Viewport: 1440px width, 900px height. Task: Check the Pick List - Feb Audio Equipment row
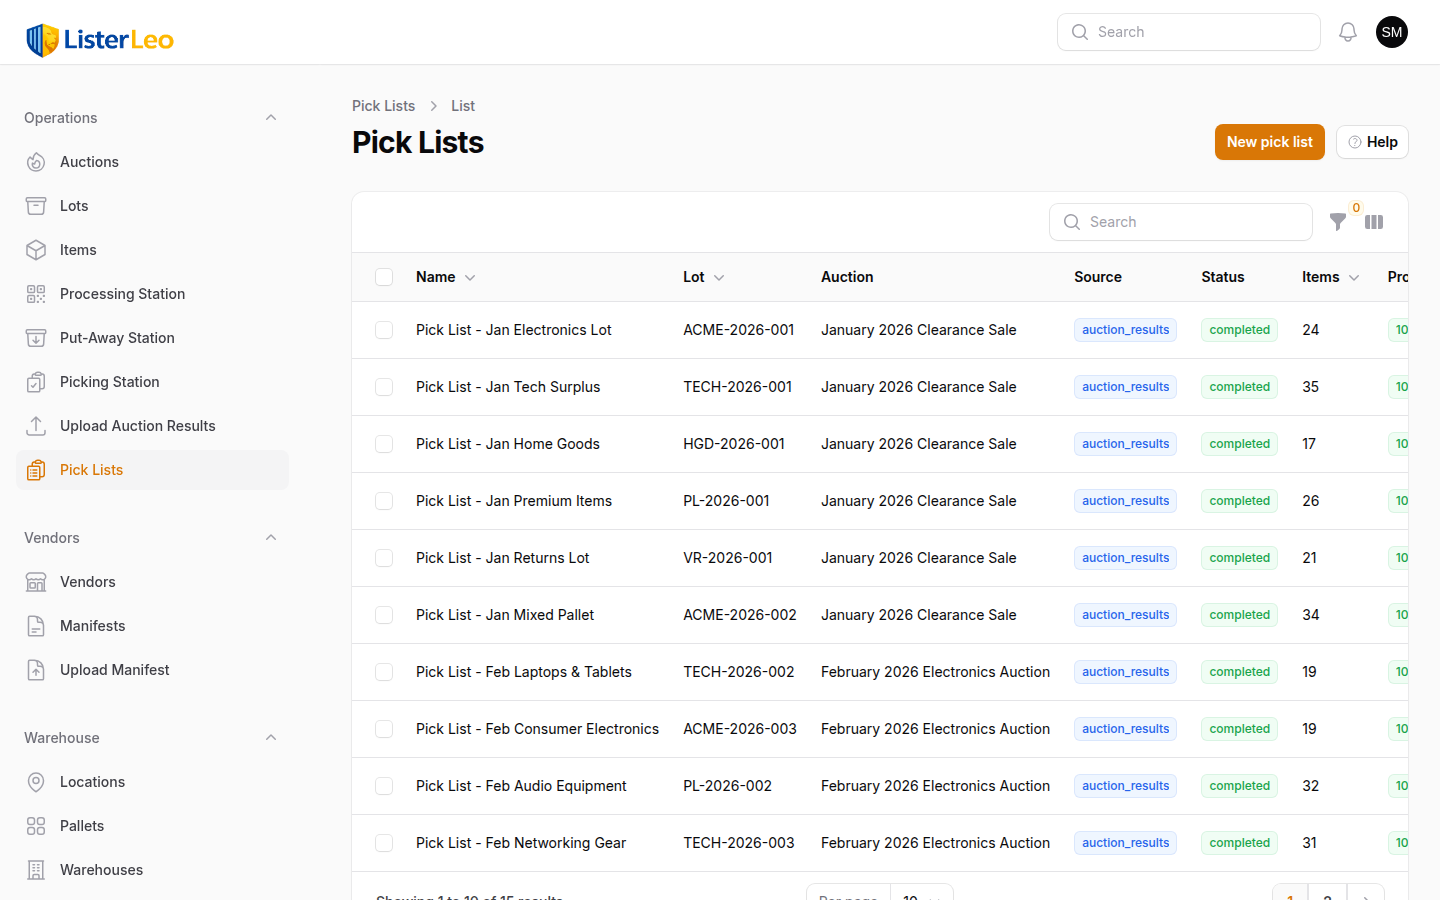[x=384, y=786]
